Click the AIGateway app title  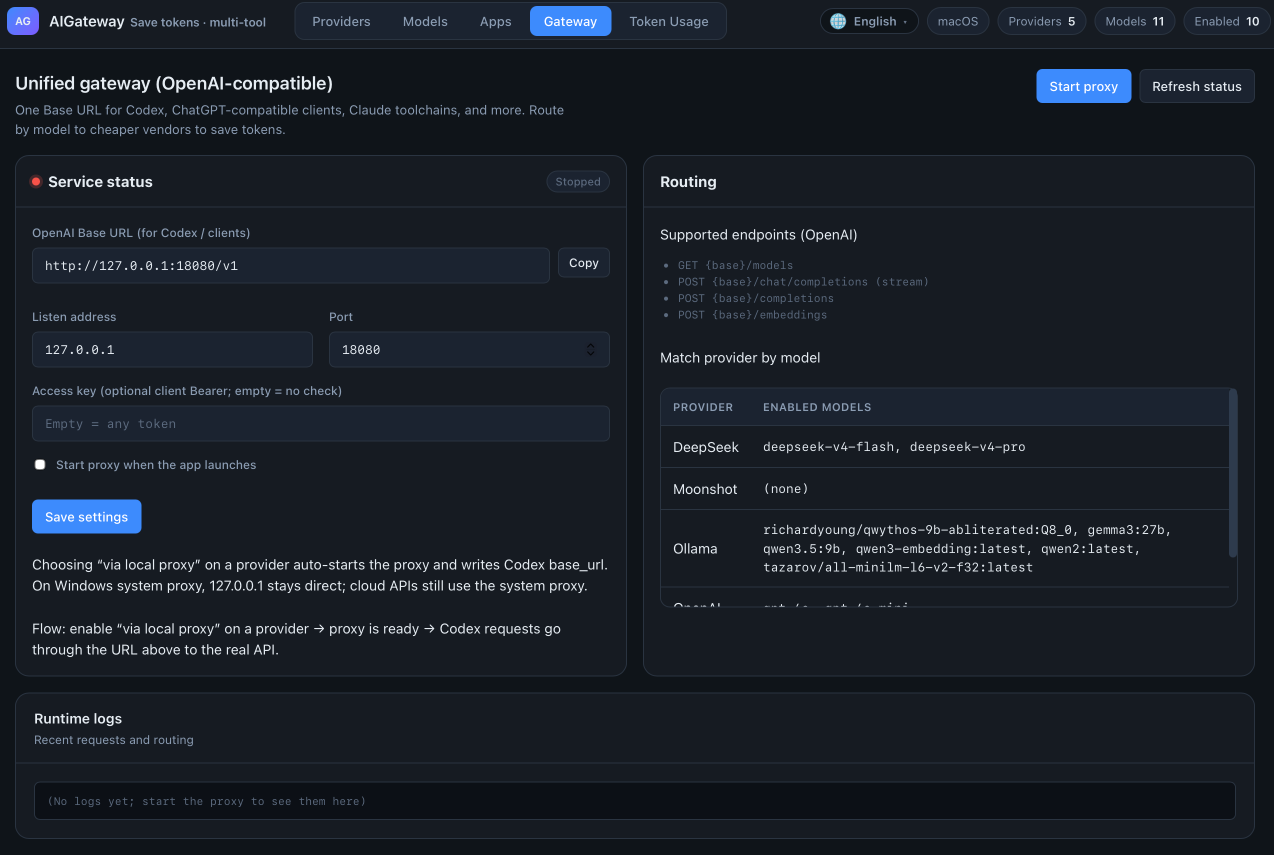point(87,21)
